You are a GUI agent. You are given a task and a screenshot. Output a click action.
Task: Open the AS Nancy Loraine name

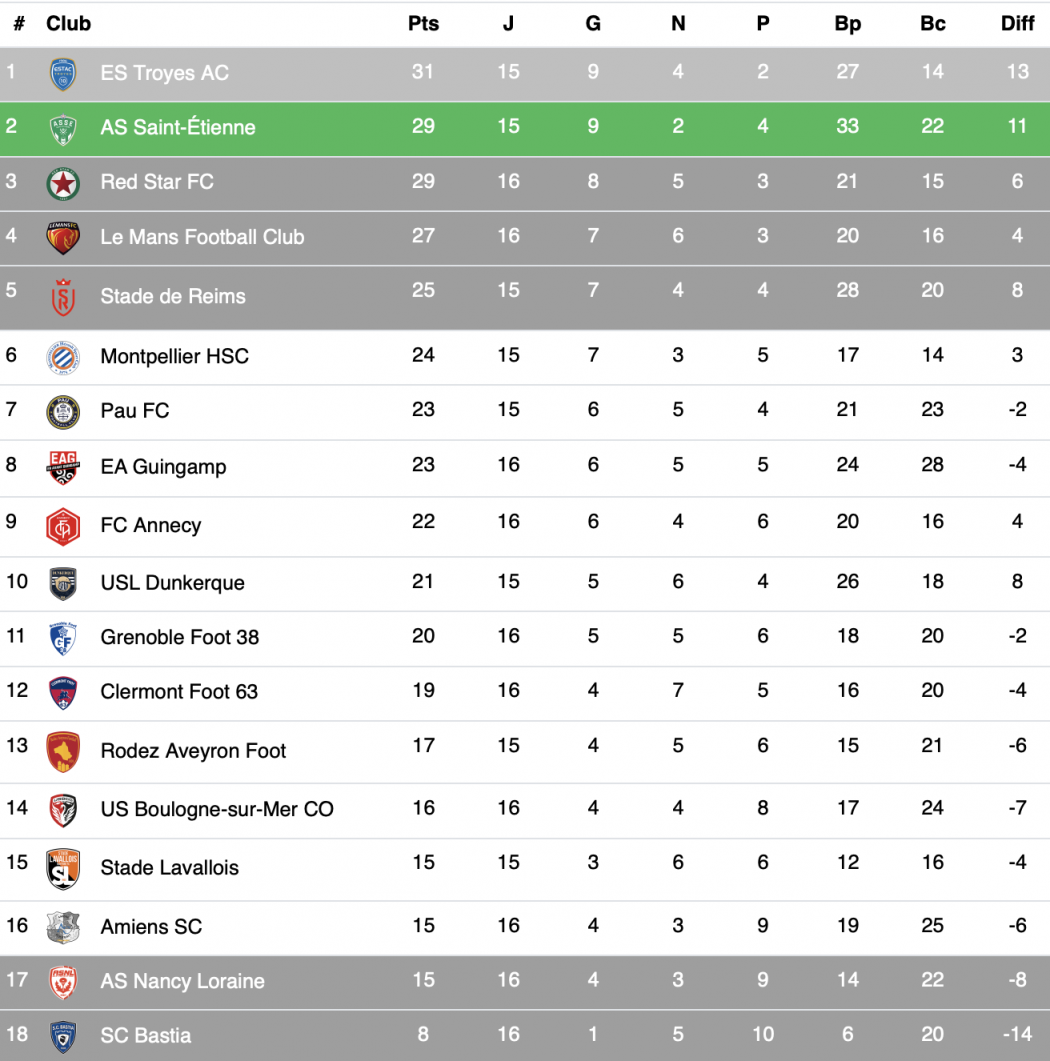point(182,982)
